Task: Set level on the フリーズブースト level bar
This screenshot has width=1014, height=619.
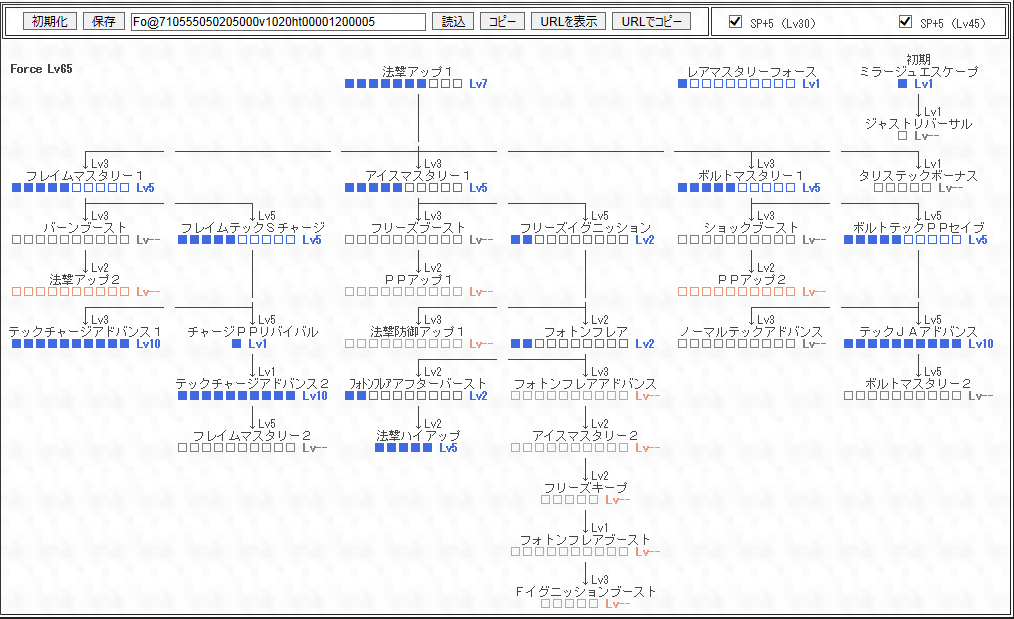Action: pos(404,239)
